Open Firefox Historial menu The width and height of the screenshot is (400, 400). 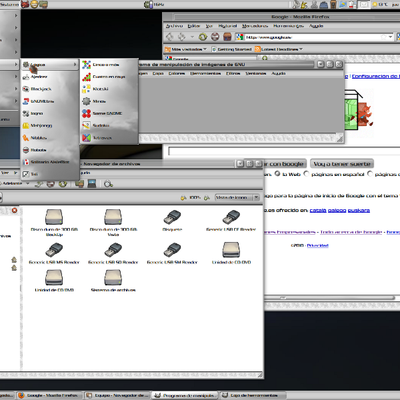tap(227, 26)
